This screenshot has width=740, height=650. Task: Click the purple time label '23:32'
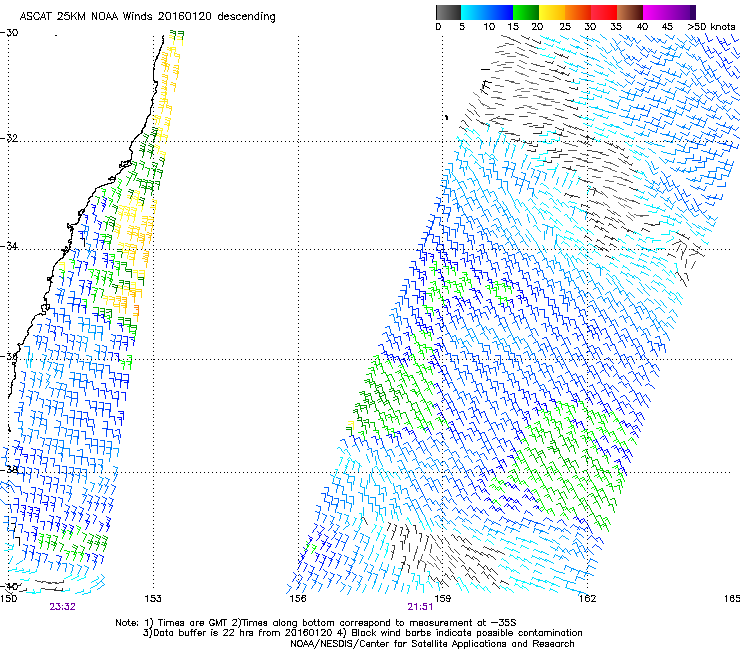(x=62, y=607)
